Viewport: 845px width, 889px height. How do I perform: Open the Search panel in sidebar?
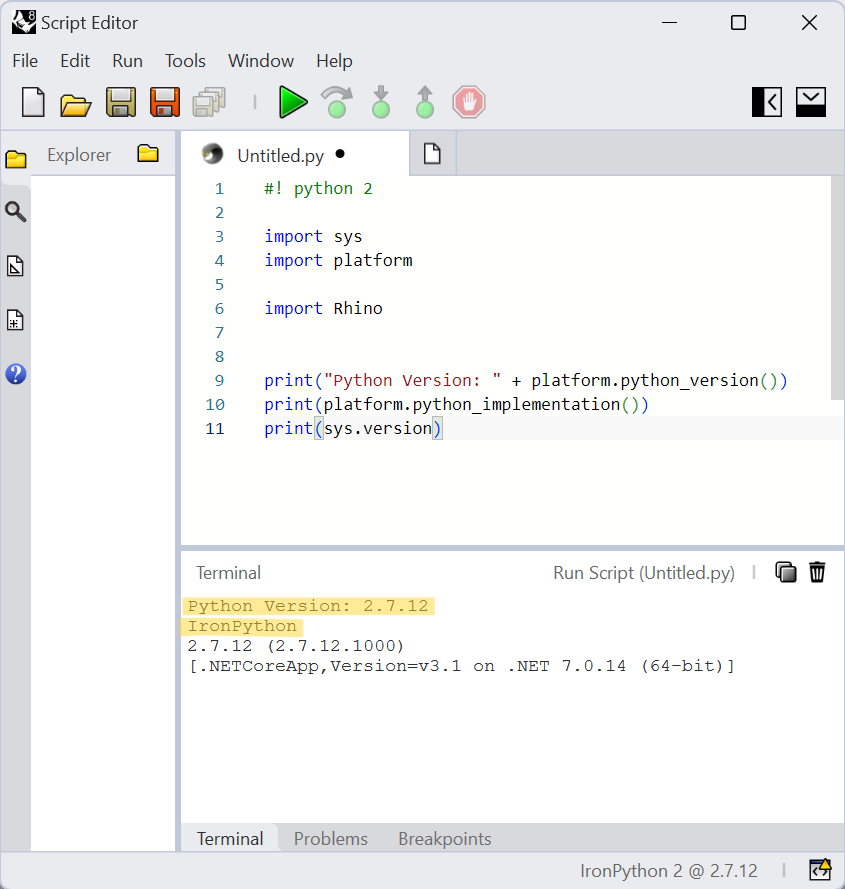point(16,212)
